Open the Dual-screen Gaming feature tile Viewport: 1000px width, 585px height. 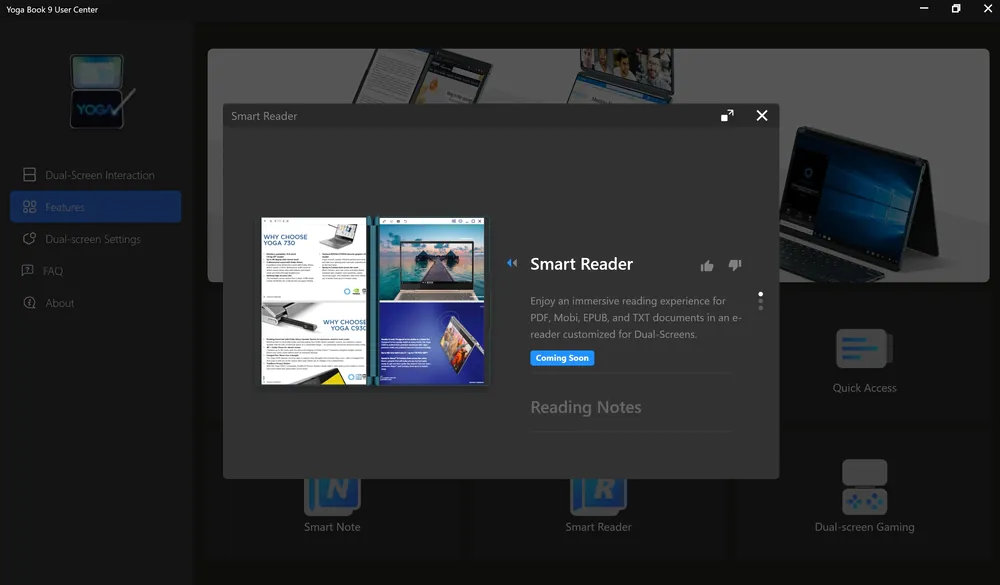(x=864, y=496)
